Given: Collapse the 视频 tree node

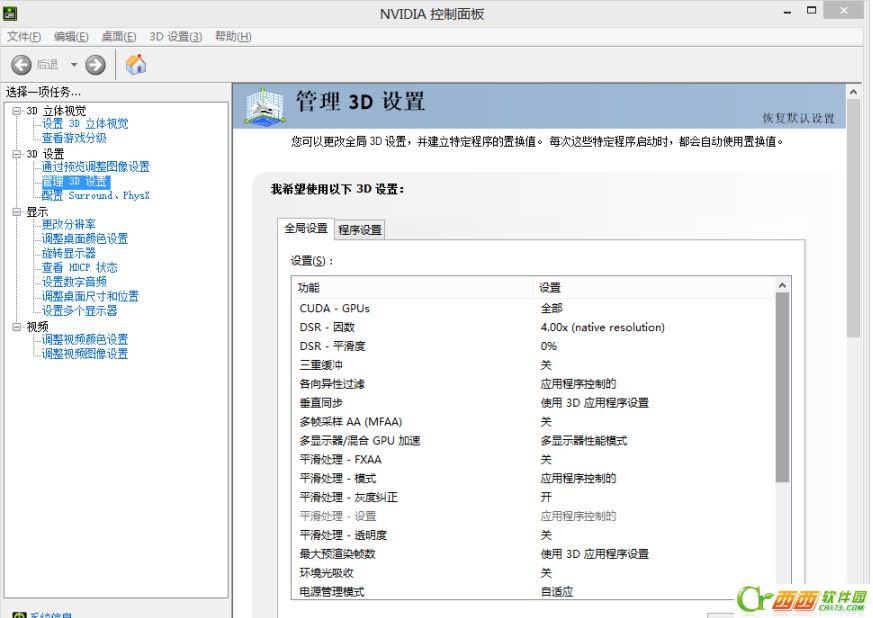Looking at the screenshot, I should point(17,326).
